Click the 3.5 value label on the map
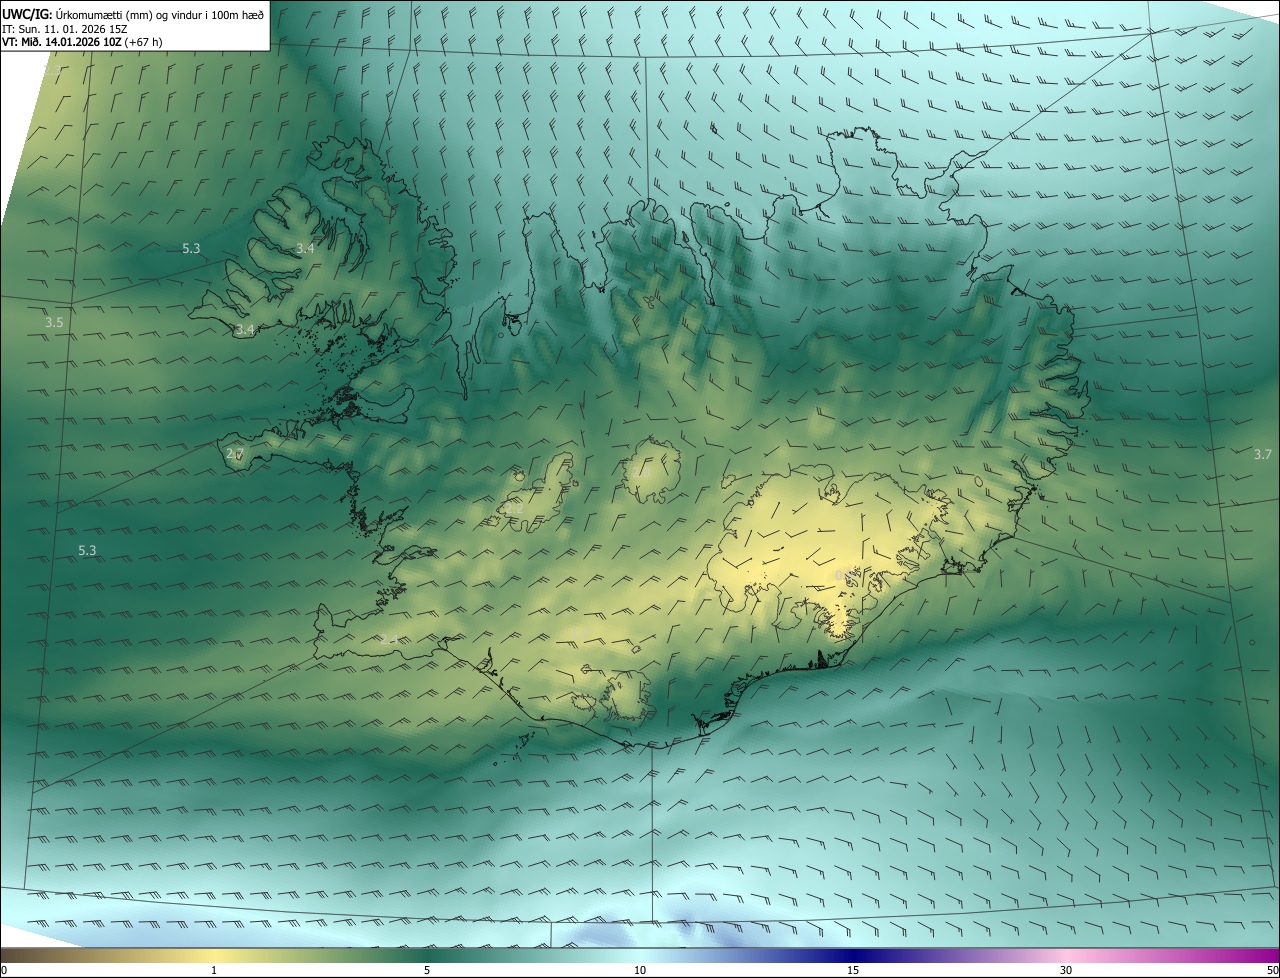This screenshot has width=1280, height=978. [54, 323]
